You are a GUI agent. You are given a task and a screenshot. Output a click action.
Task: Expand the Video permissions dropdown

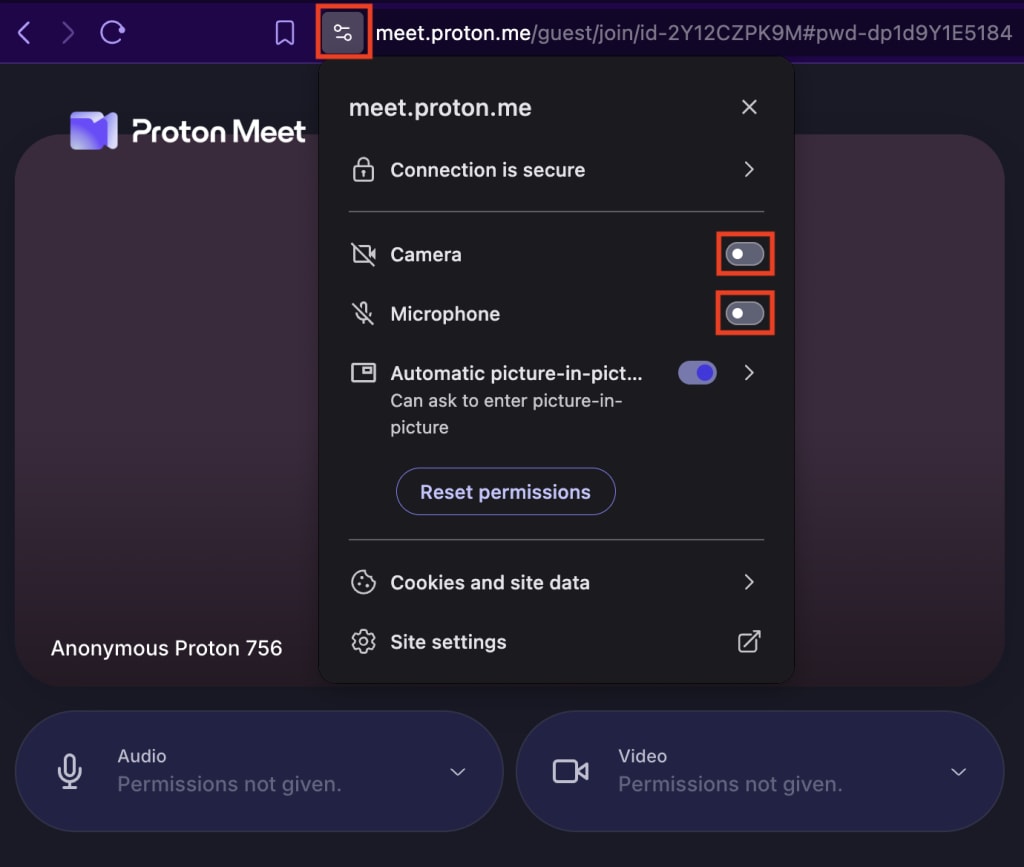pos(957,771)
